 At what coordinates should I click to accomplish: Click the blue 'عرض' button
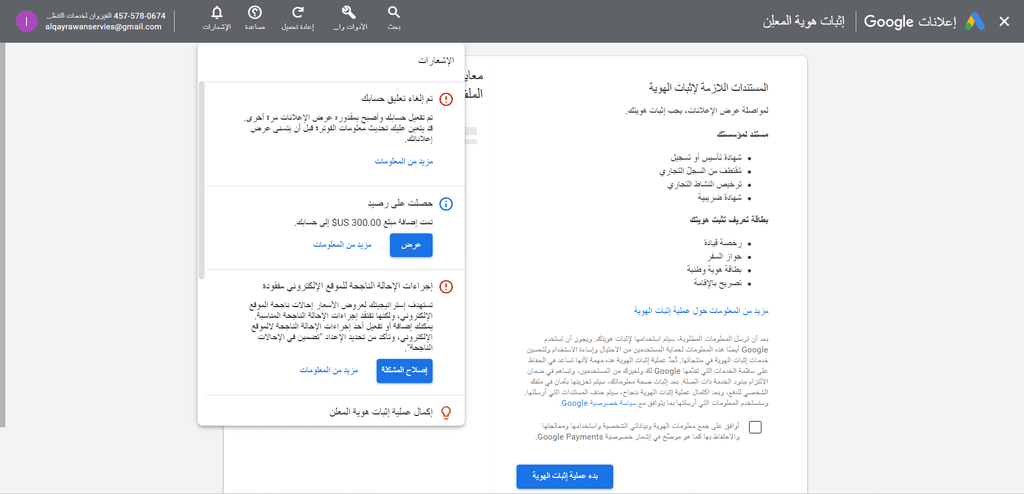click(411, 244)
